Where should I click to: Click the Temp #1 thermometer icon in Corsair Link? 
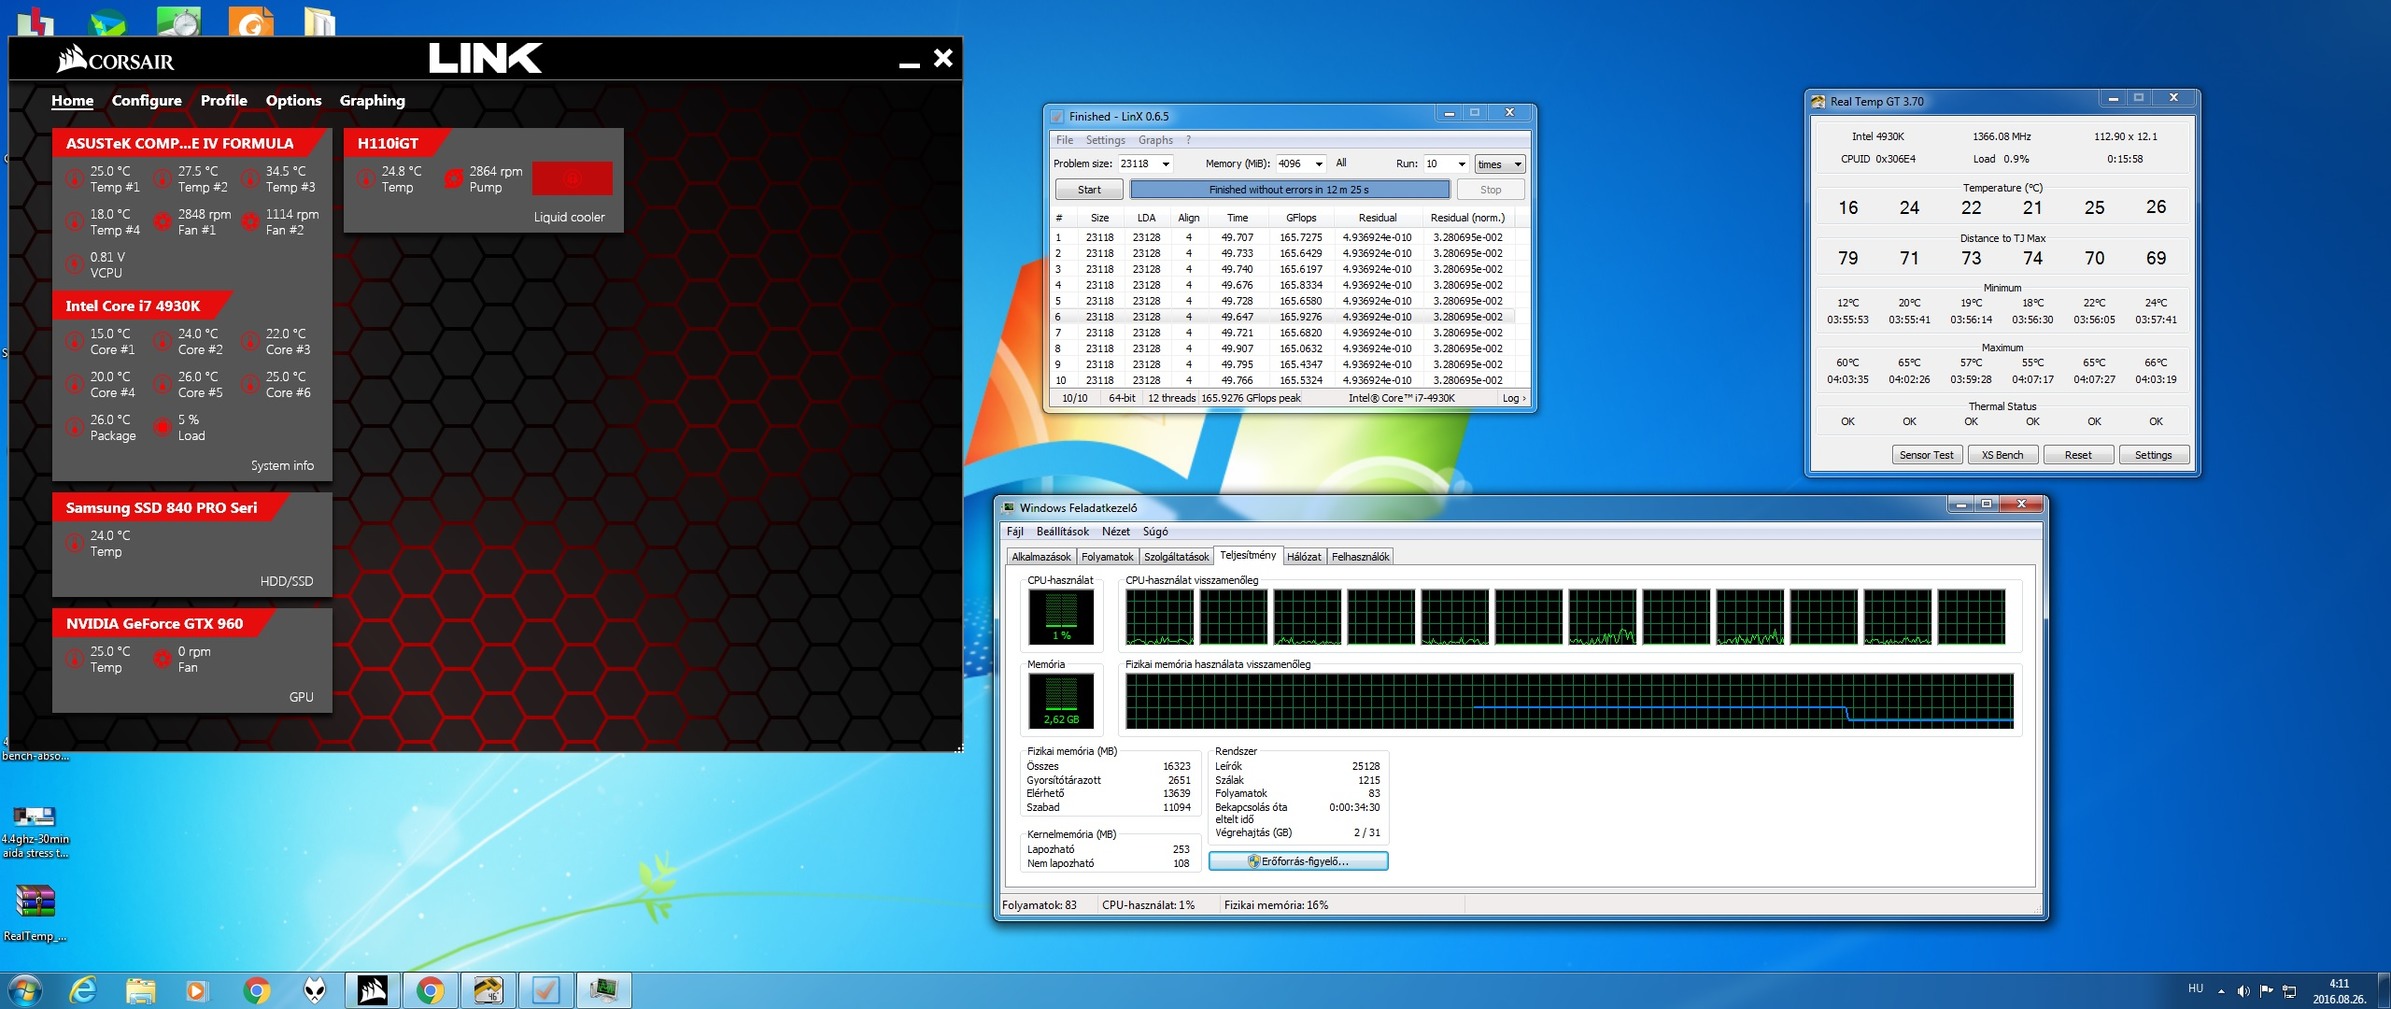point(75,179)
